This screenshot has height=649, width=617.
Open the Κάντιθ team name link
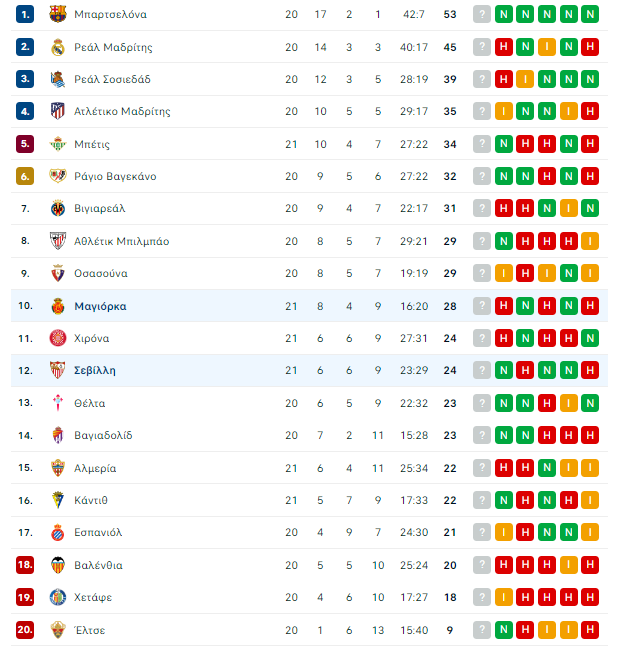tap(91, 500)
